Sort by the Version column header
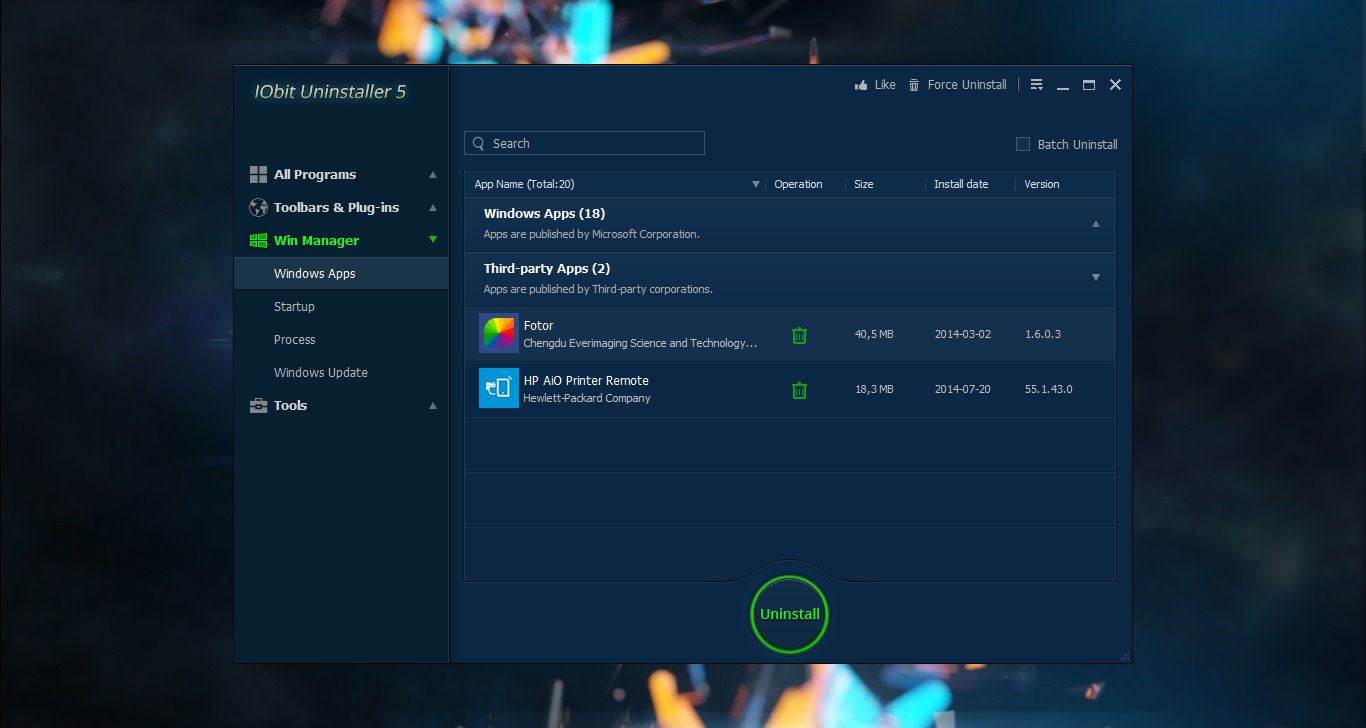Screen dimensions: 1366x728 pos(1042,184)
